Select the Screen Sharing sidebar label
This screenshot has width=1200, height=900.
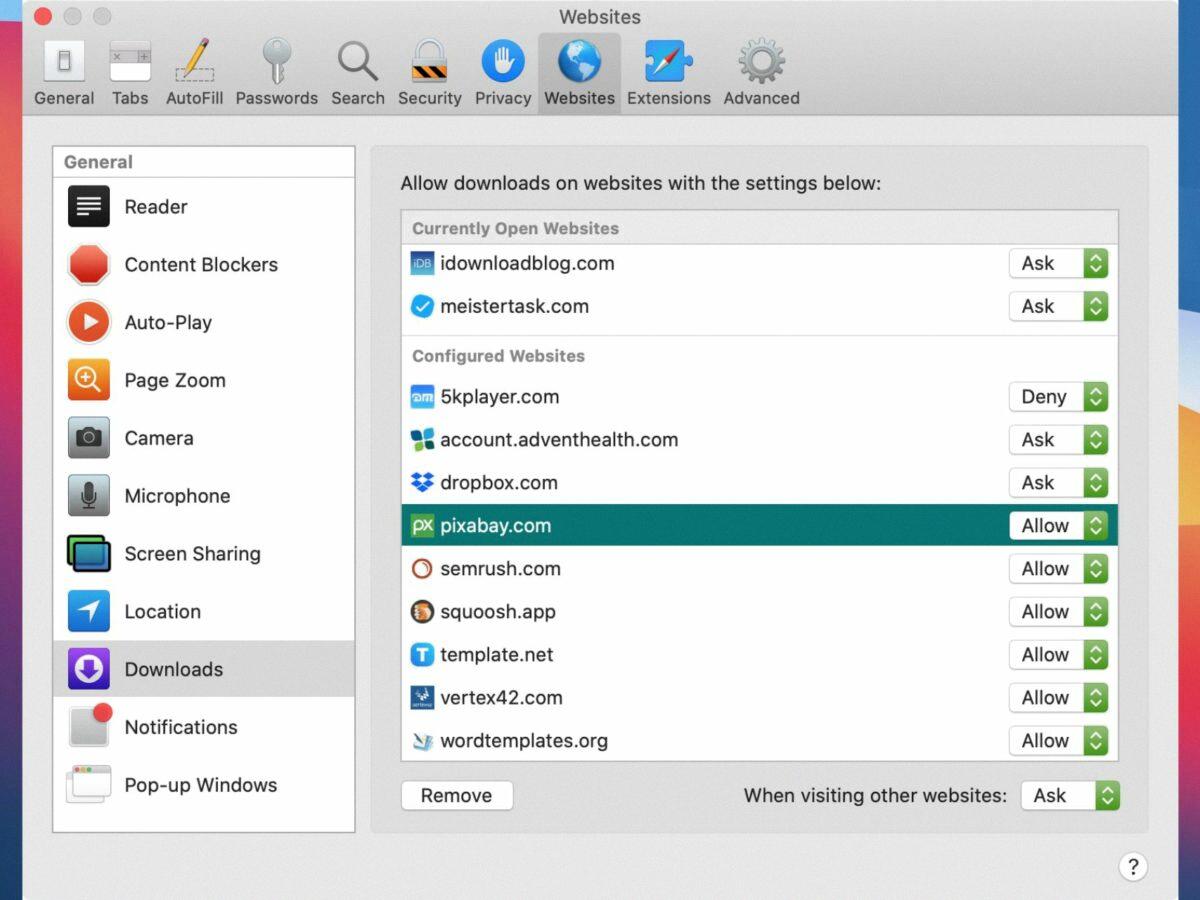tap(192, 554)
